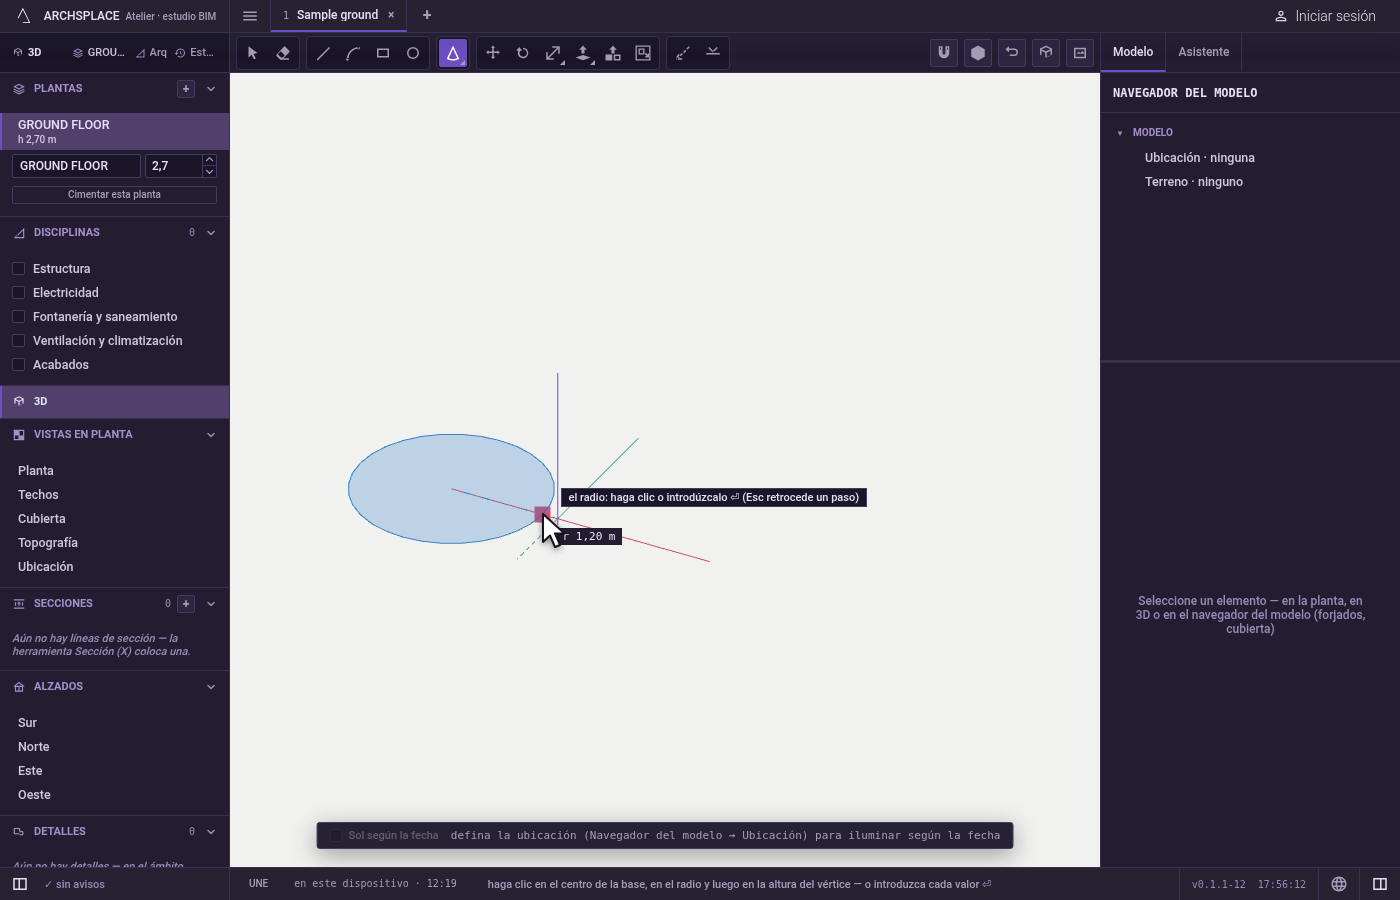Toggle the magnet snapping icon
The height and width of the screenshot is (900, 1400).
coord(944,53)
